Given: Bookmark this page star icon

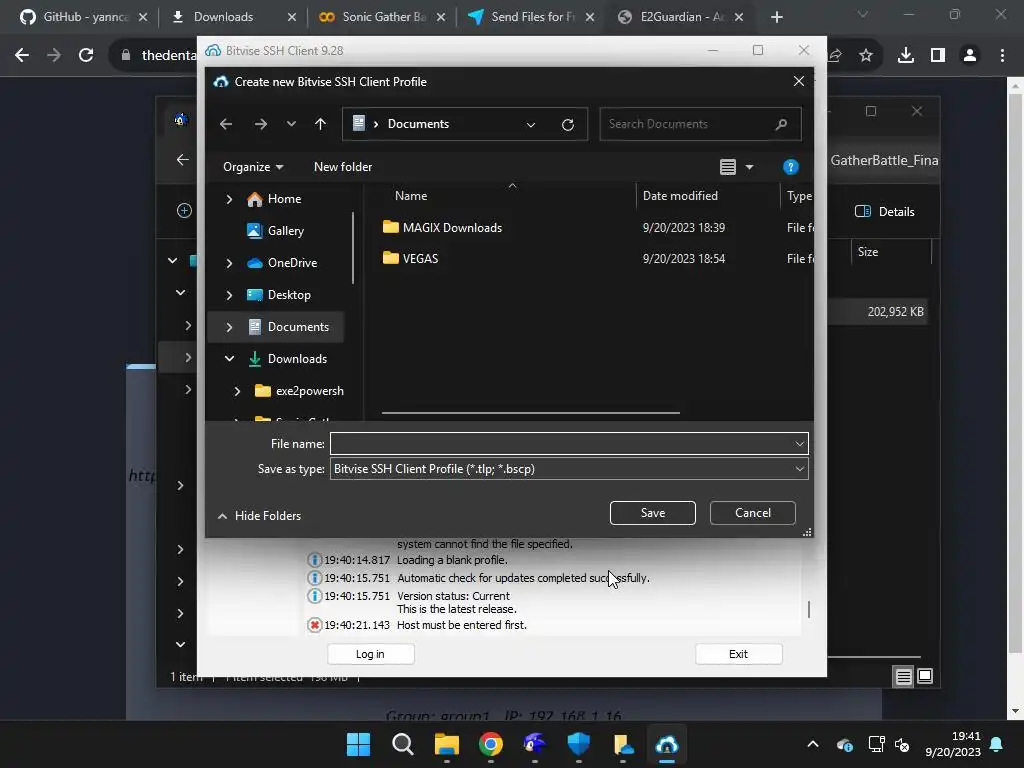Looking at the screenshot, I should click(x=865, y=56).
